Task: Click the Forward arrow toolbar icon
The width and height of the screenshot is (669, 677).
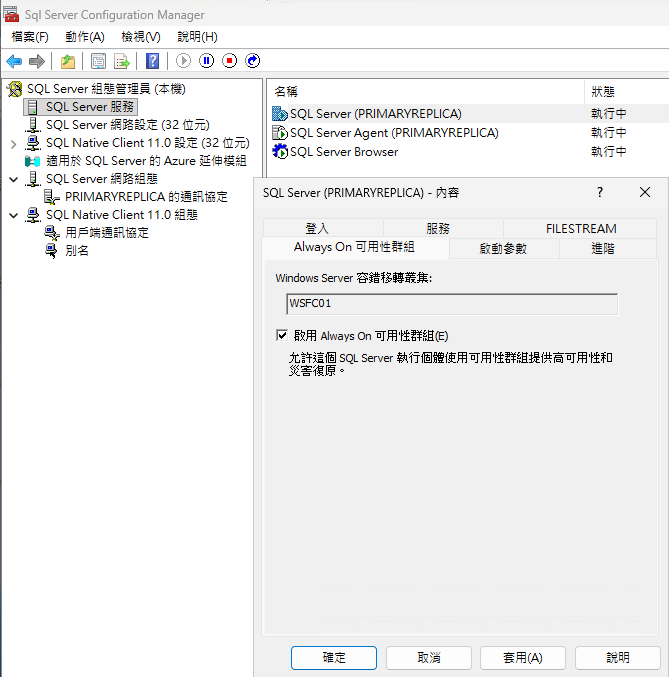Action: [x=37, y=61]
